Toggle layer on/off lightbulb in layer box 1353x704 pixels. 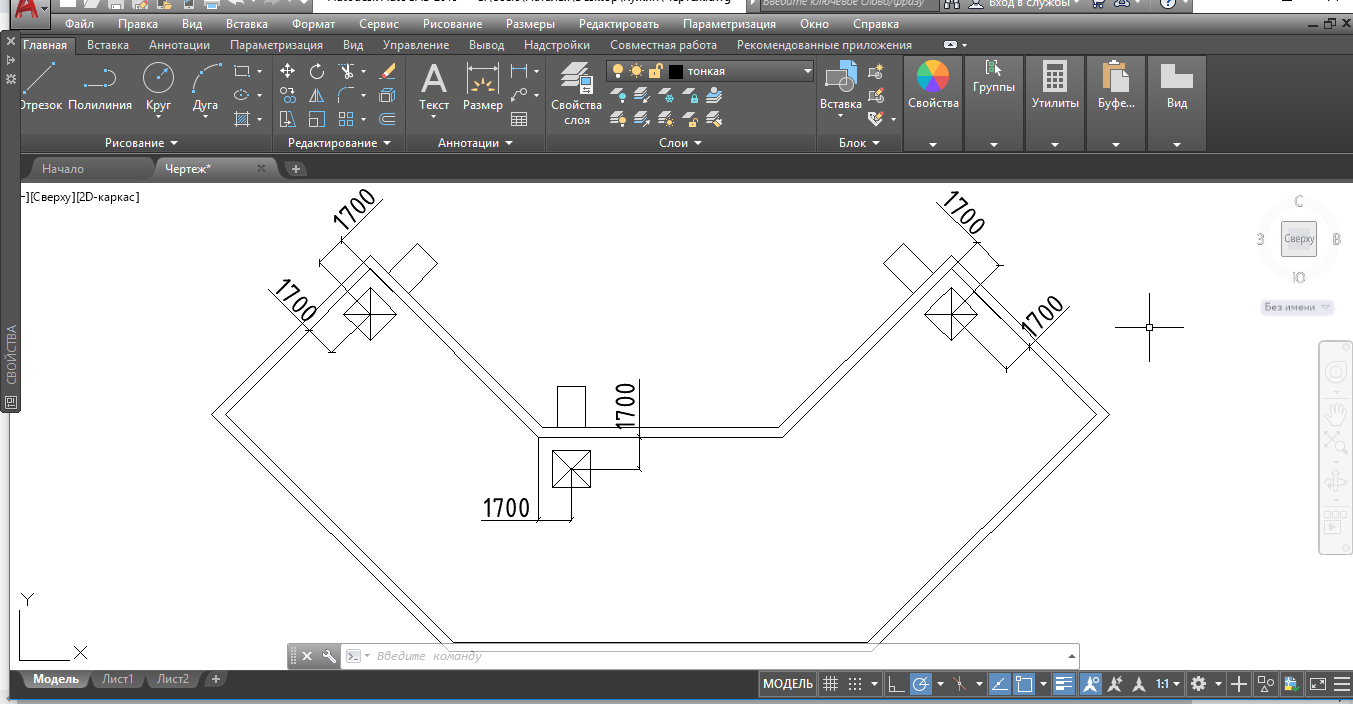(618, 71)
